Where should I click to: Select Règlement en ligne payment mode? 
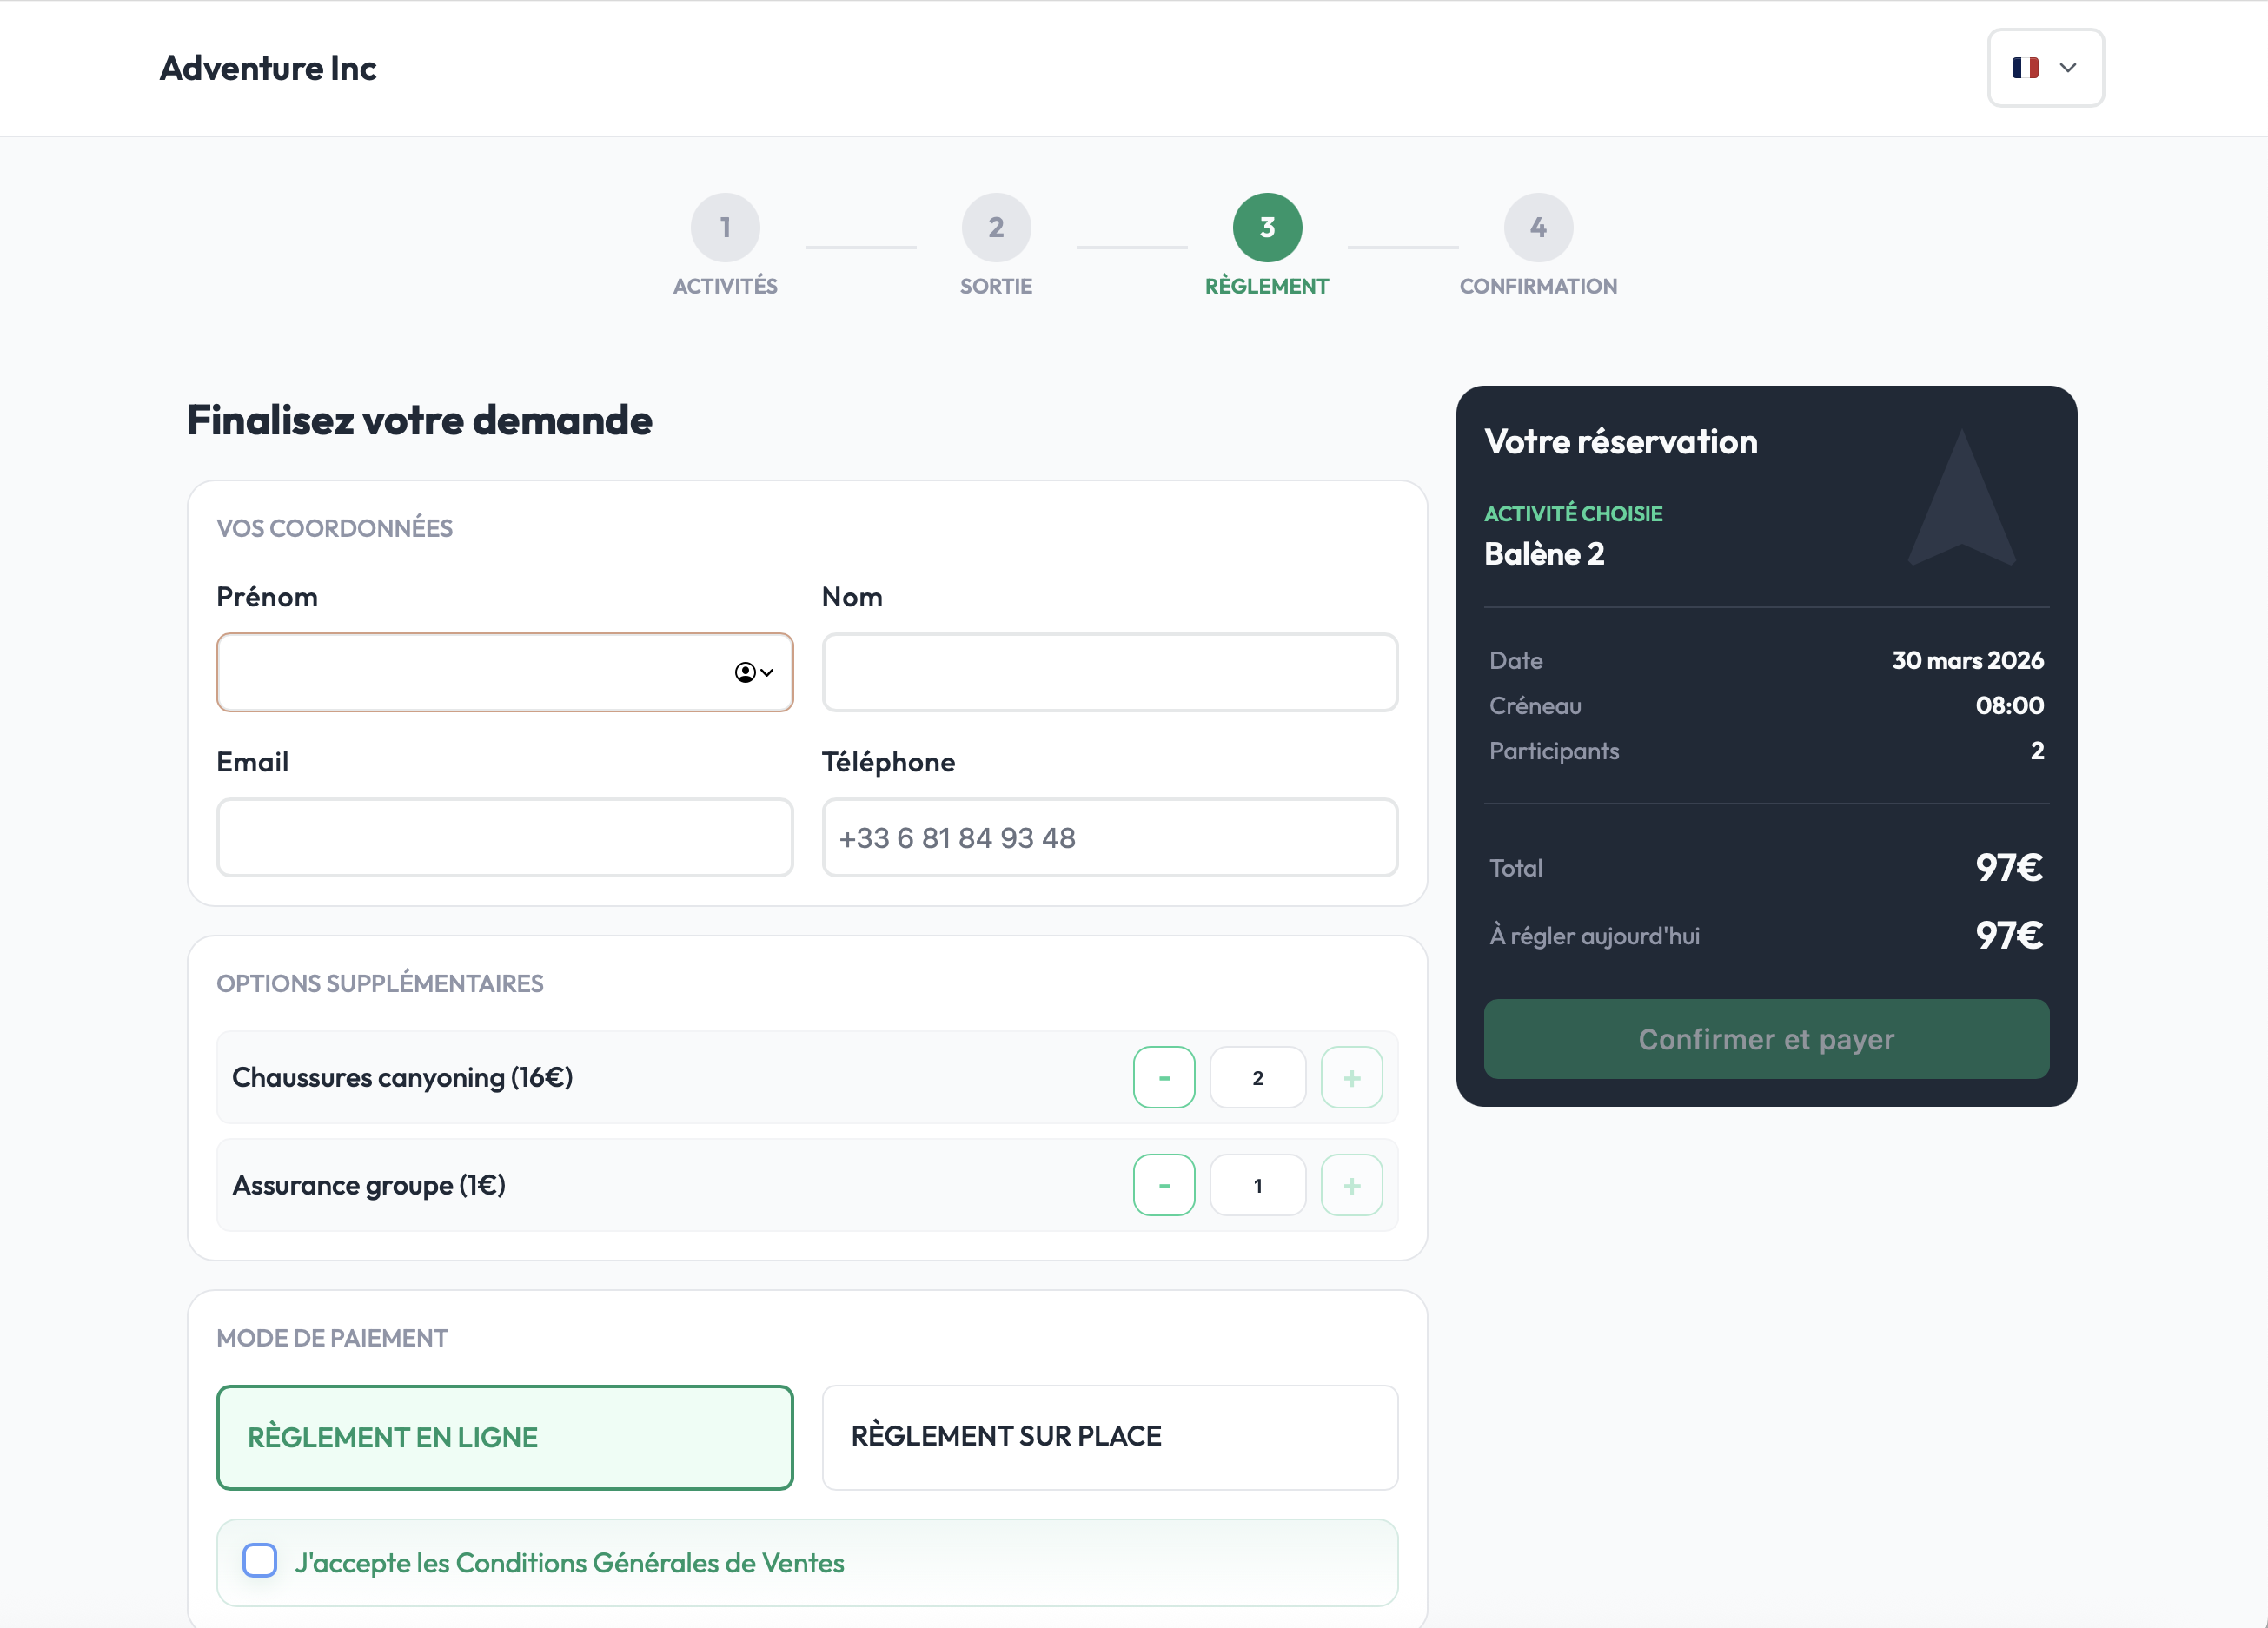(504, 1437)
